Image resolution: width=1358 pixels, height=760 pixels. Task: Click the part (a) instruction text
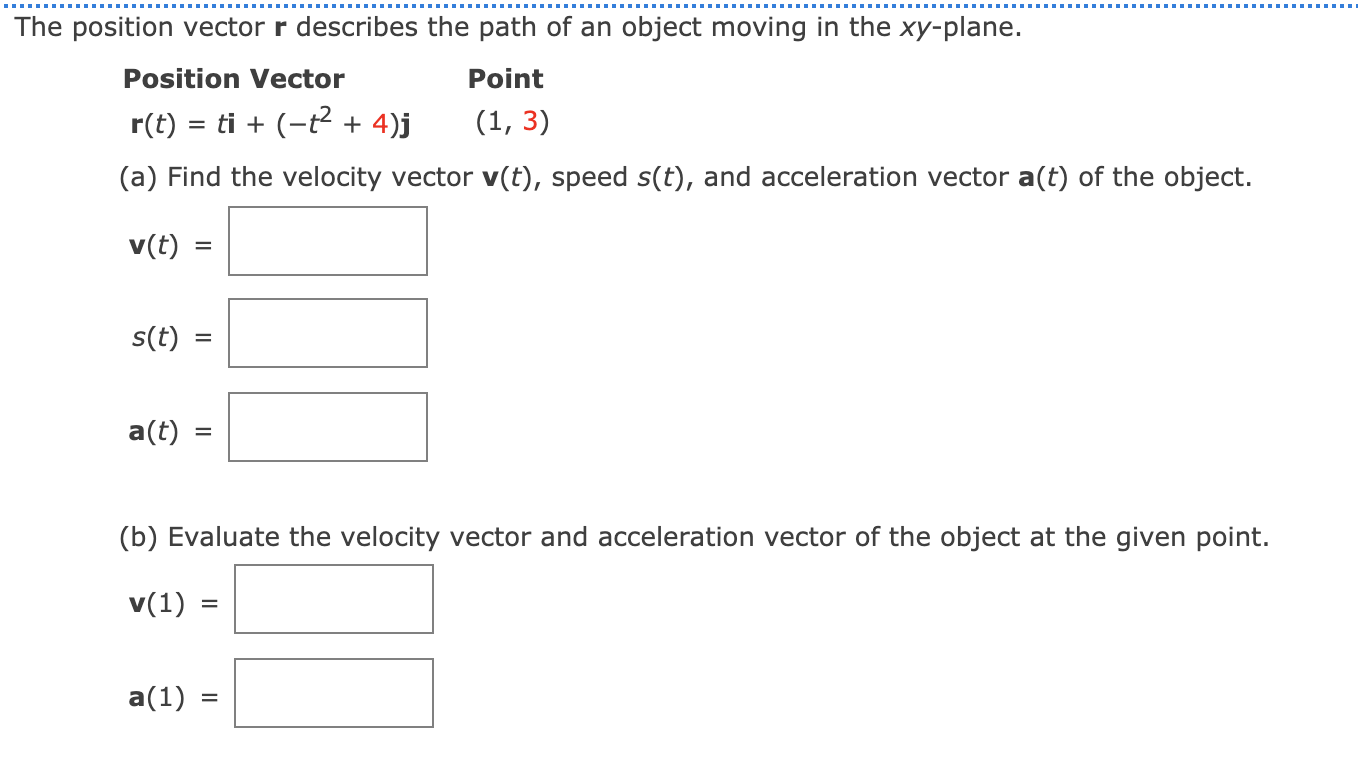[x=683, y=176]
